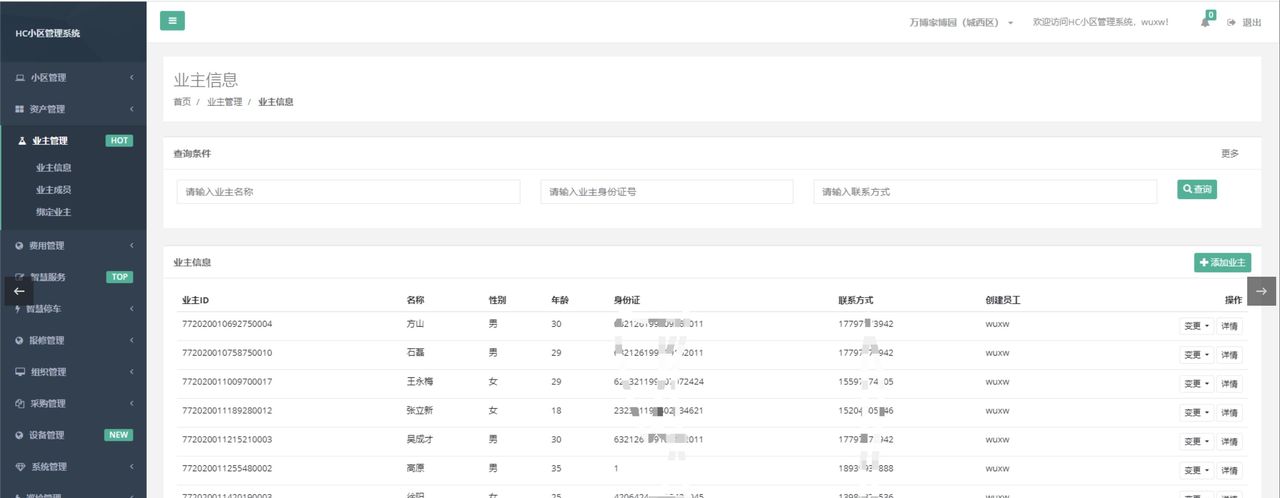
Task: Click the icon beside 费用管理
Action: (x=20, y=246)
